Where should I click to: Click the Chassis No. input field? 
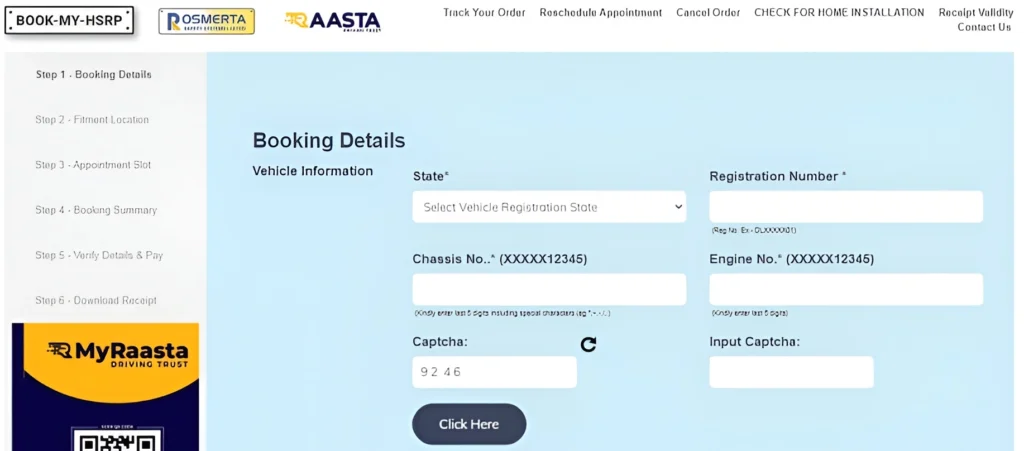[x=549, y=289]
